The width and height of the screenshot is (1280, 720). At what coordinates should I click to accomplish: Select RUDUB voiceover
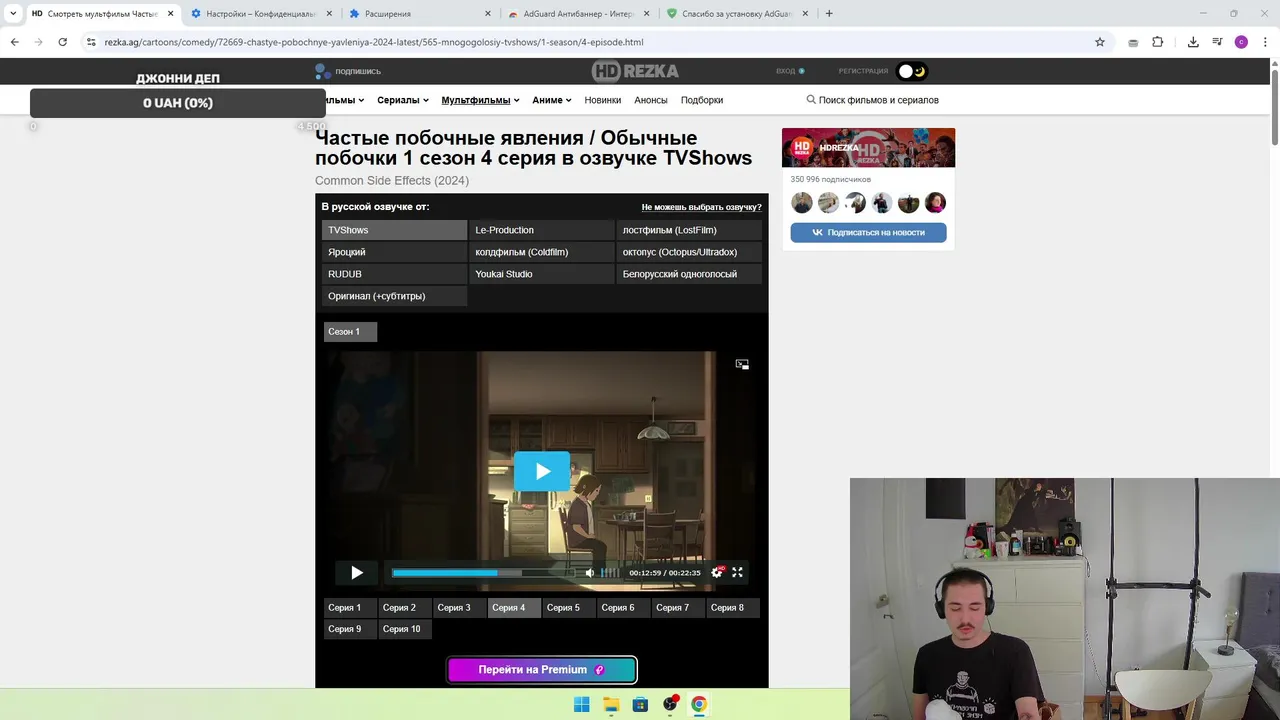pos(394,274)
